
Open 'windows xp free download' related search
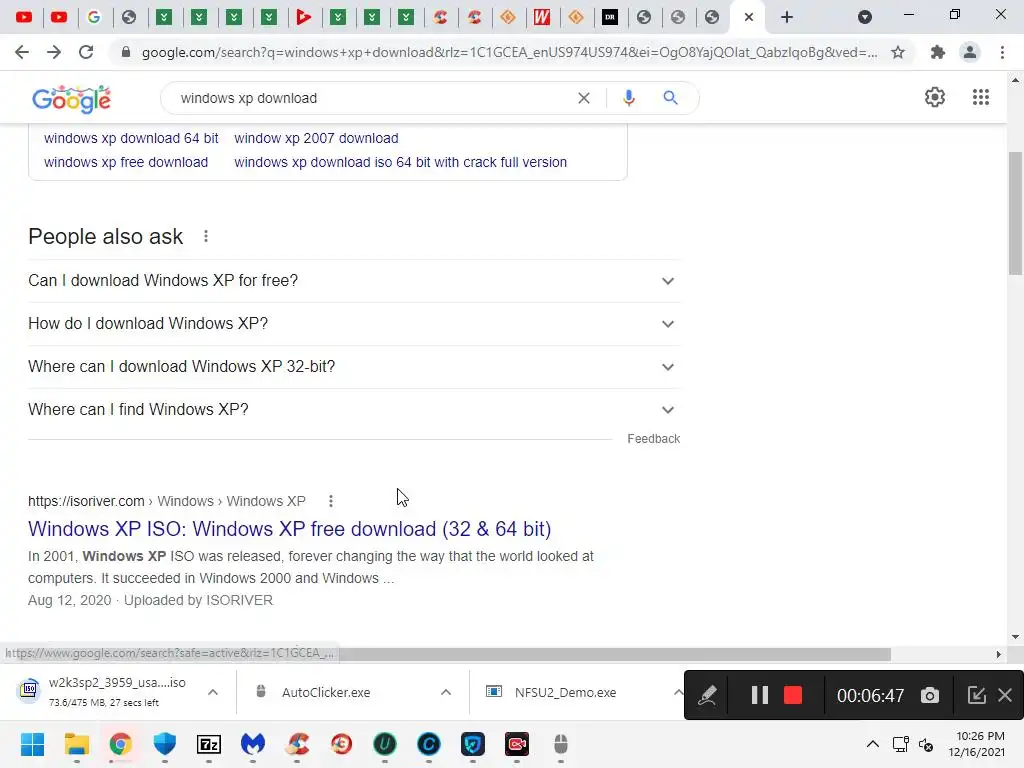126,162
